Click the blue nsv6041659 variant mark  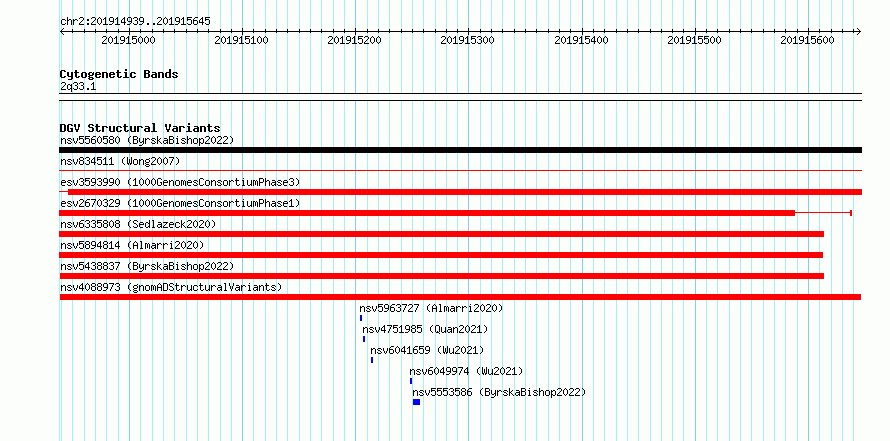tap(372, 360)
